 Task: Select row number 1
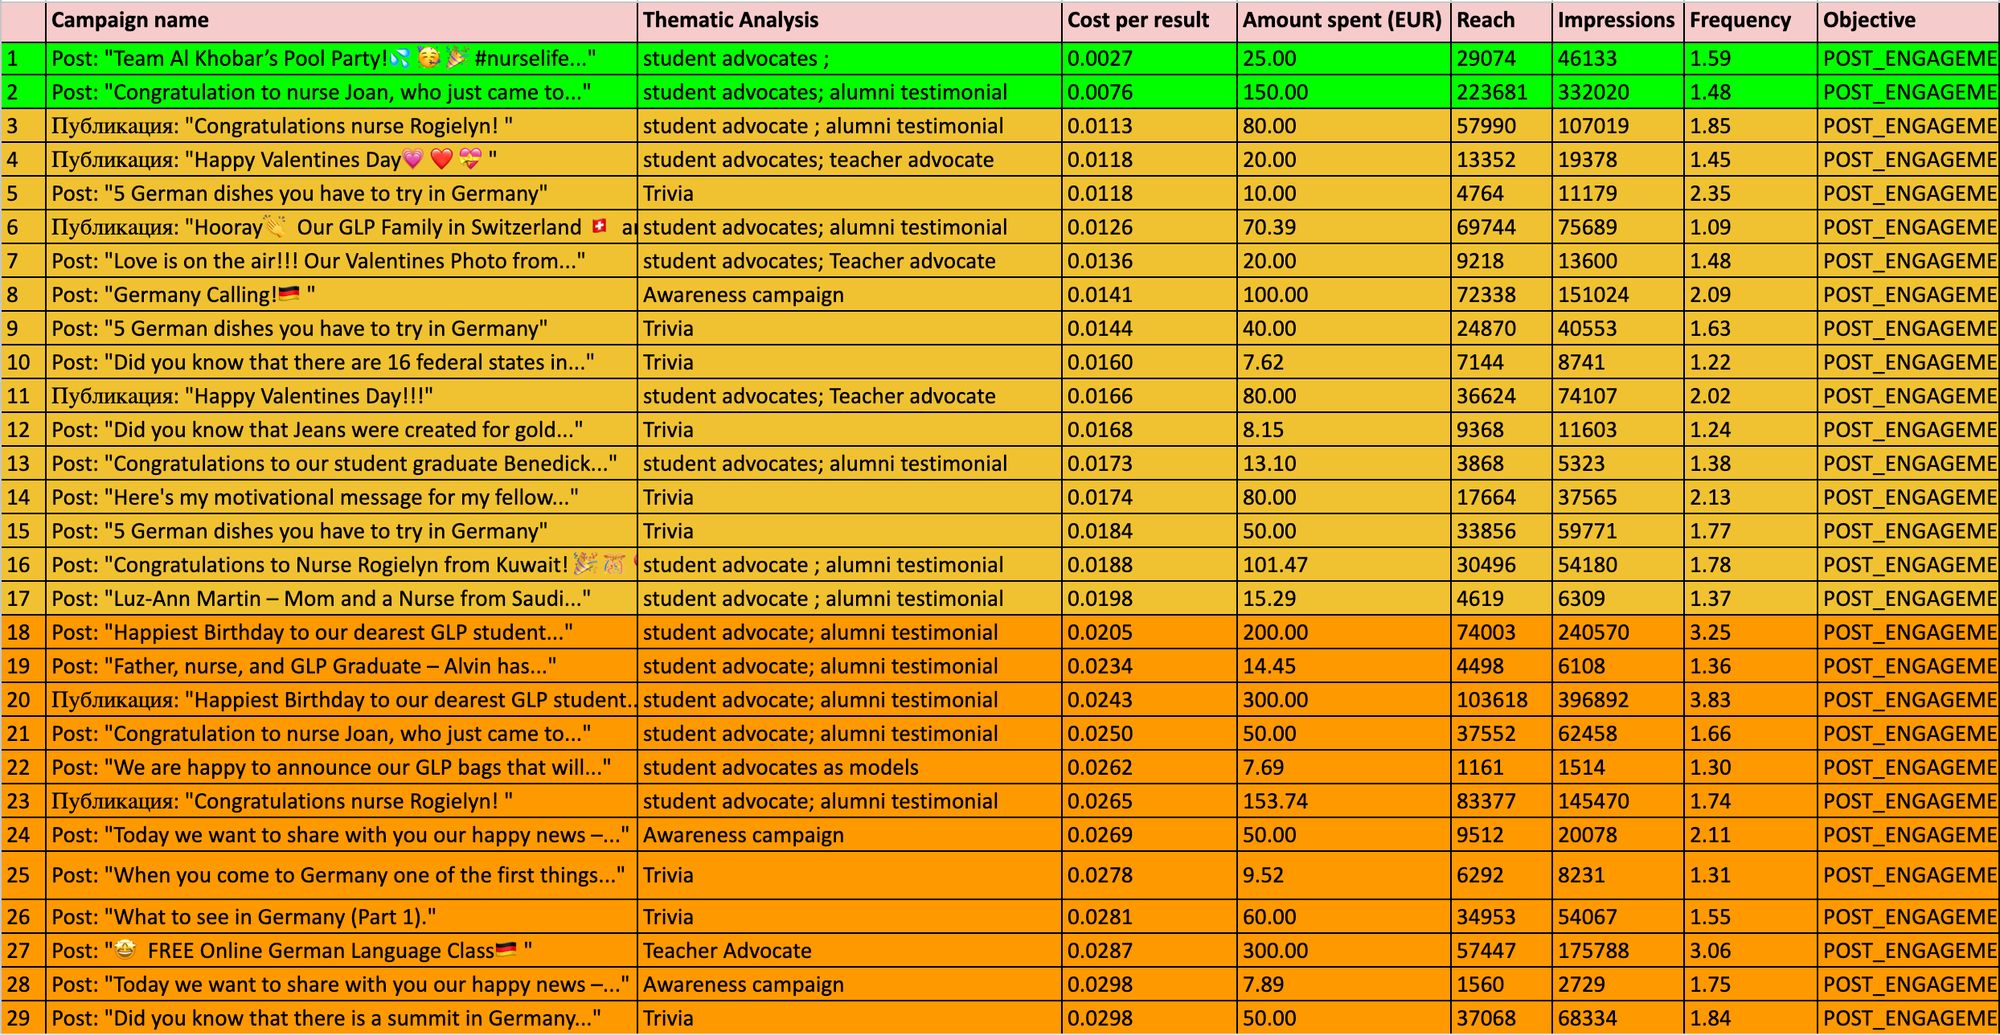coord(22,59)
